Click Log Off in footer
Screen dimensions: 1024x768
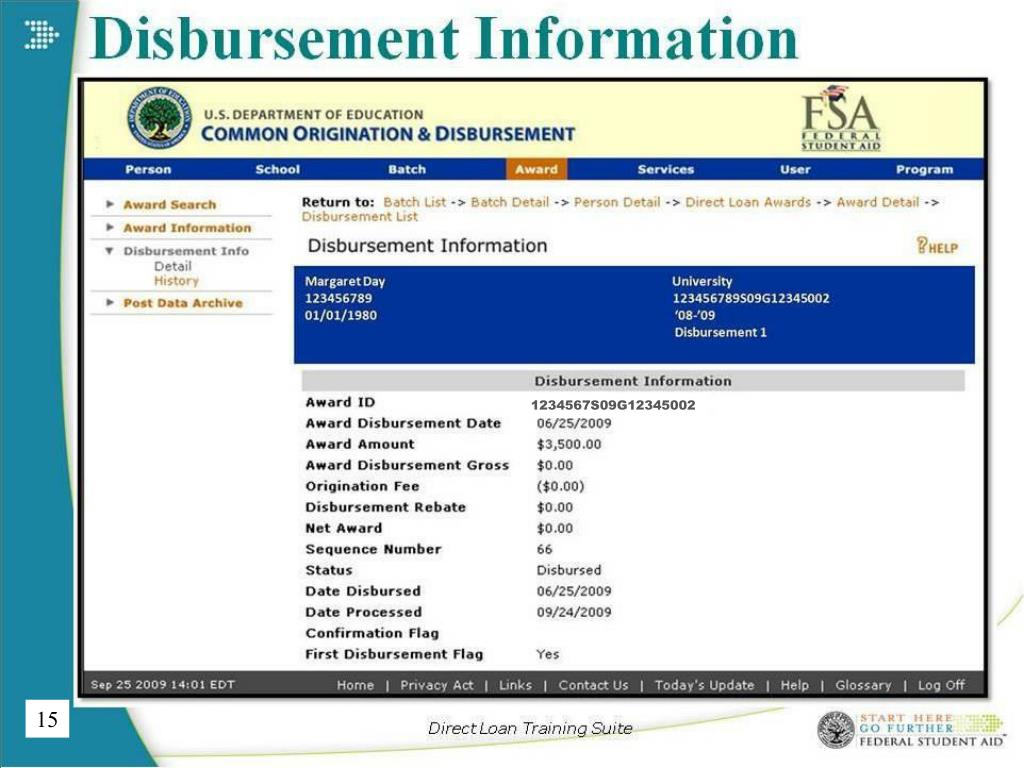(941, 685)
